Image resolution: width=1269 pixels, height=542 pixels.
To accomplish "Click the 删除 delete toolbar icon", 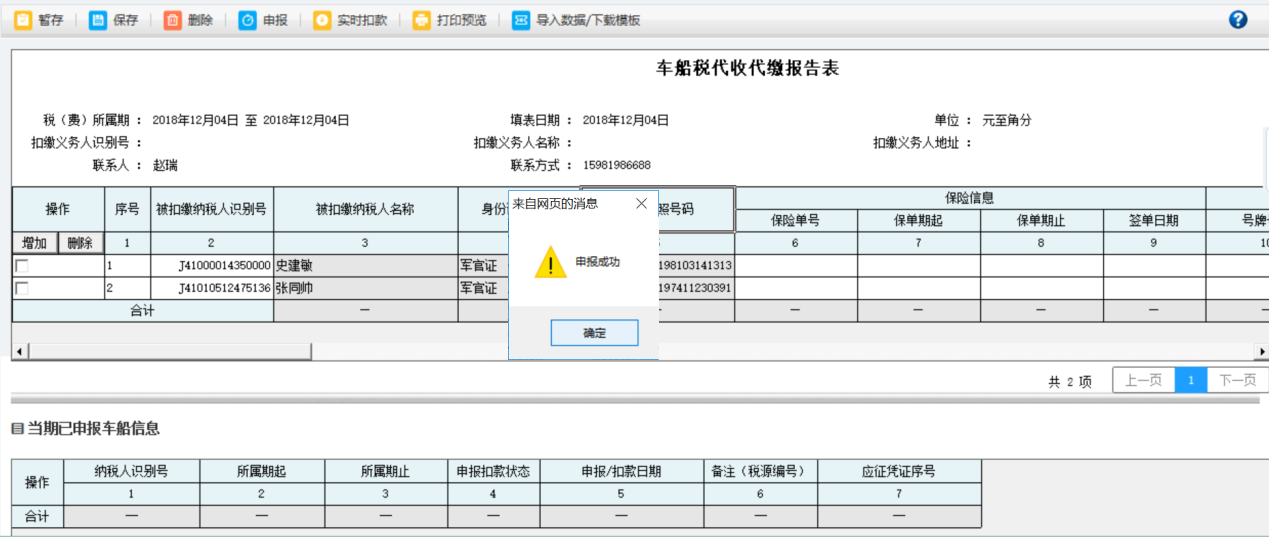I will tap(173, 20).
